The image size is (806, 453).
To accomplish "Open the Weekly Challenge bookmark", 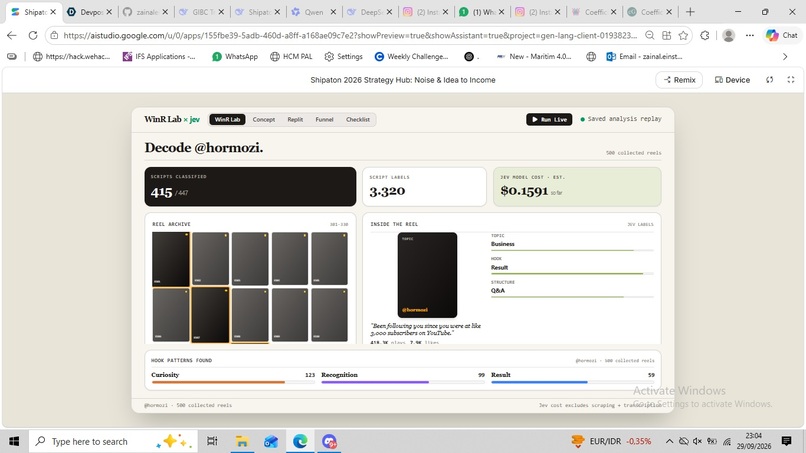I will 411,57.
